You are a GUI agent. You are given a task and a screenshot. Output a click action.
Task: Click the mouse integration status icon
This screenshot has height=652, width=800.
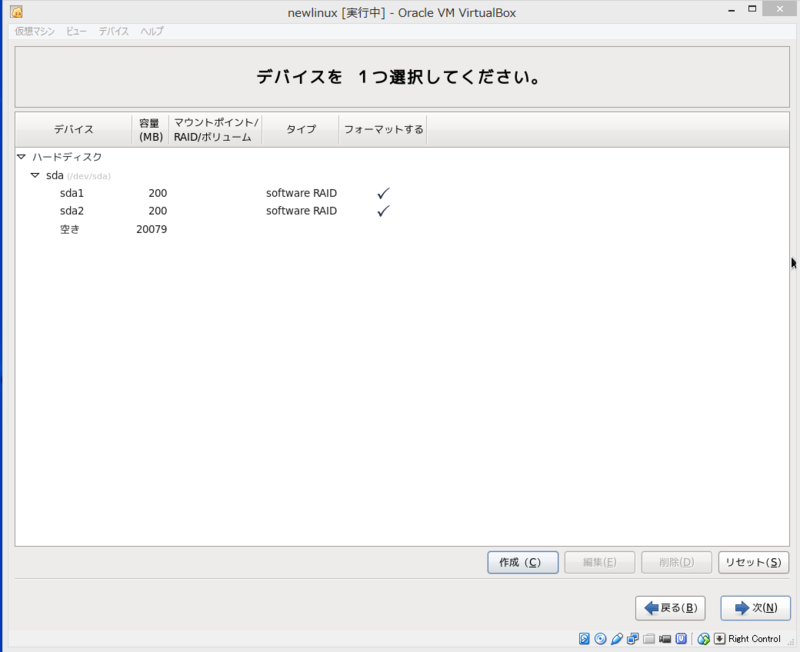(704, 639)
